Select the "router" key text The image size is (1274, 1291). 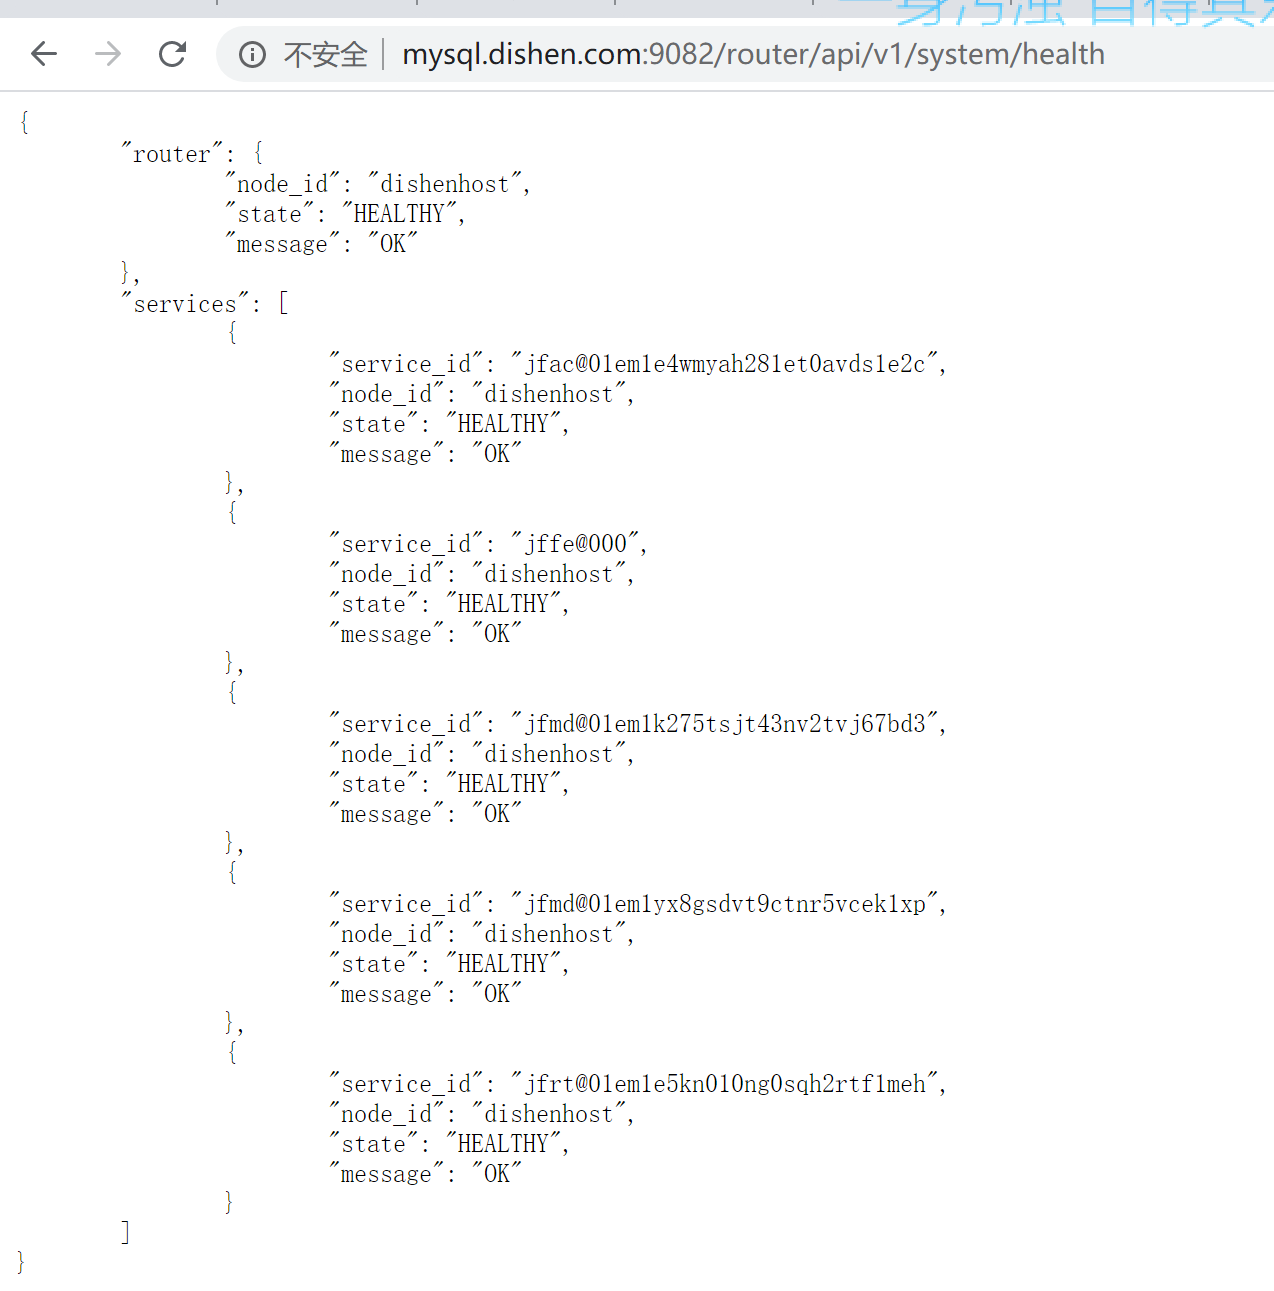172,154
